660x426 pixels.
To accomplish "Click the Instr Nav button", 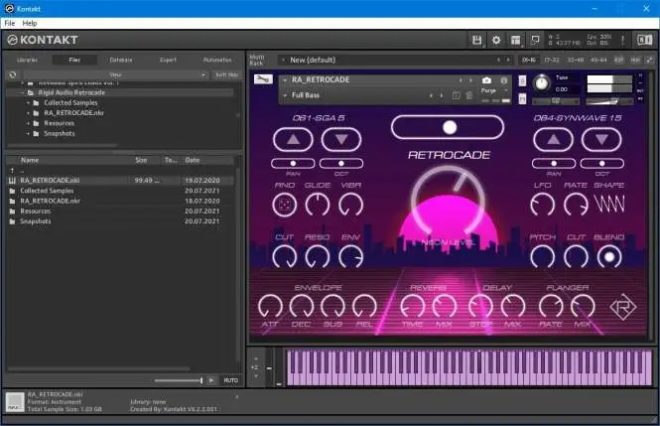I will point(227,75).
